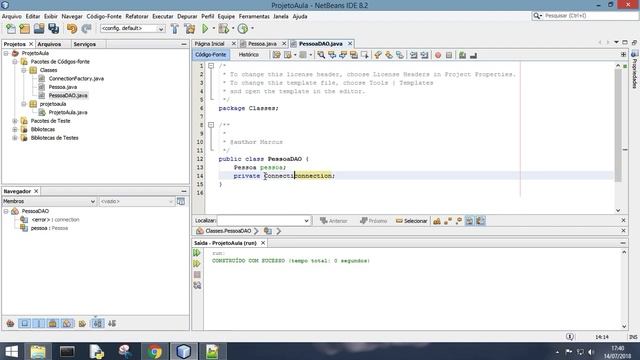Switch to the Histórico view tab
This screenshot has height=360, width=640.
pos(248,55)
